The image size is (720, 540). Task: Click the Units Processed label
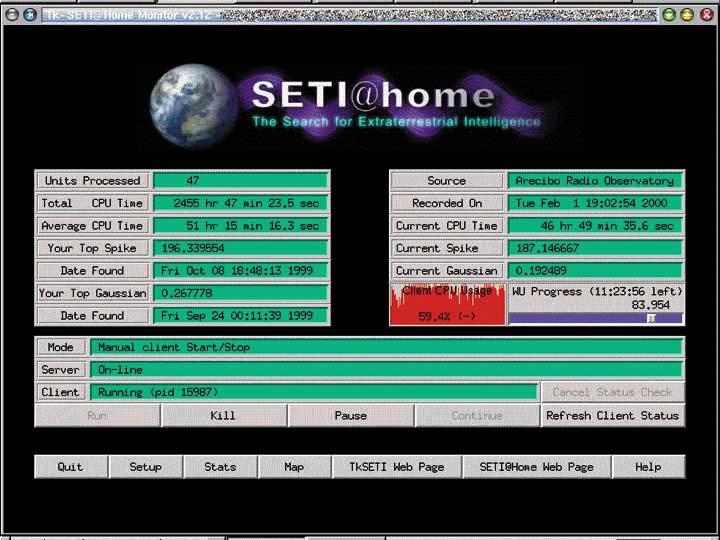point(92,181)
